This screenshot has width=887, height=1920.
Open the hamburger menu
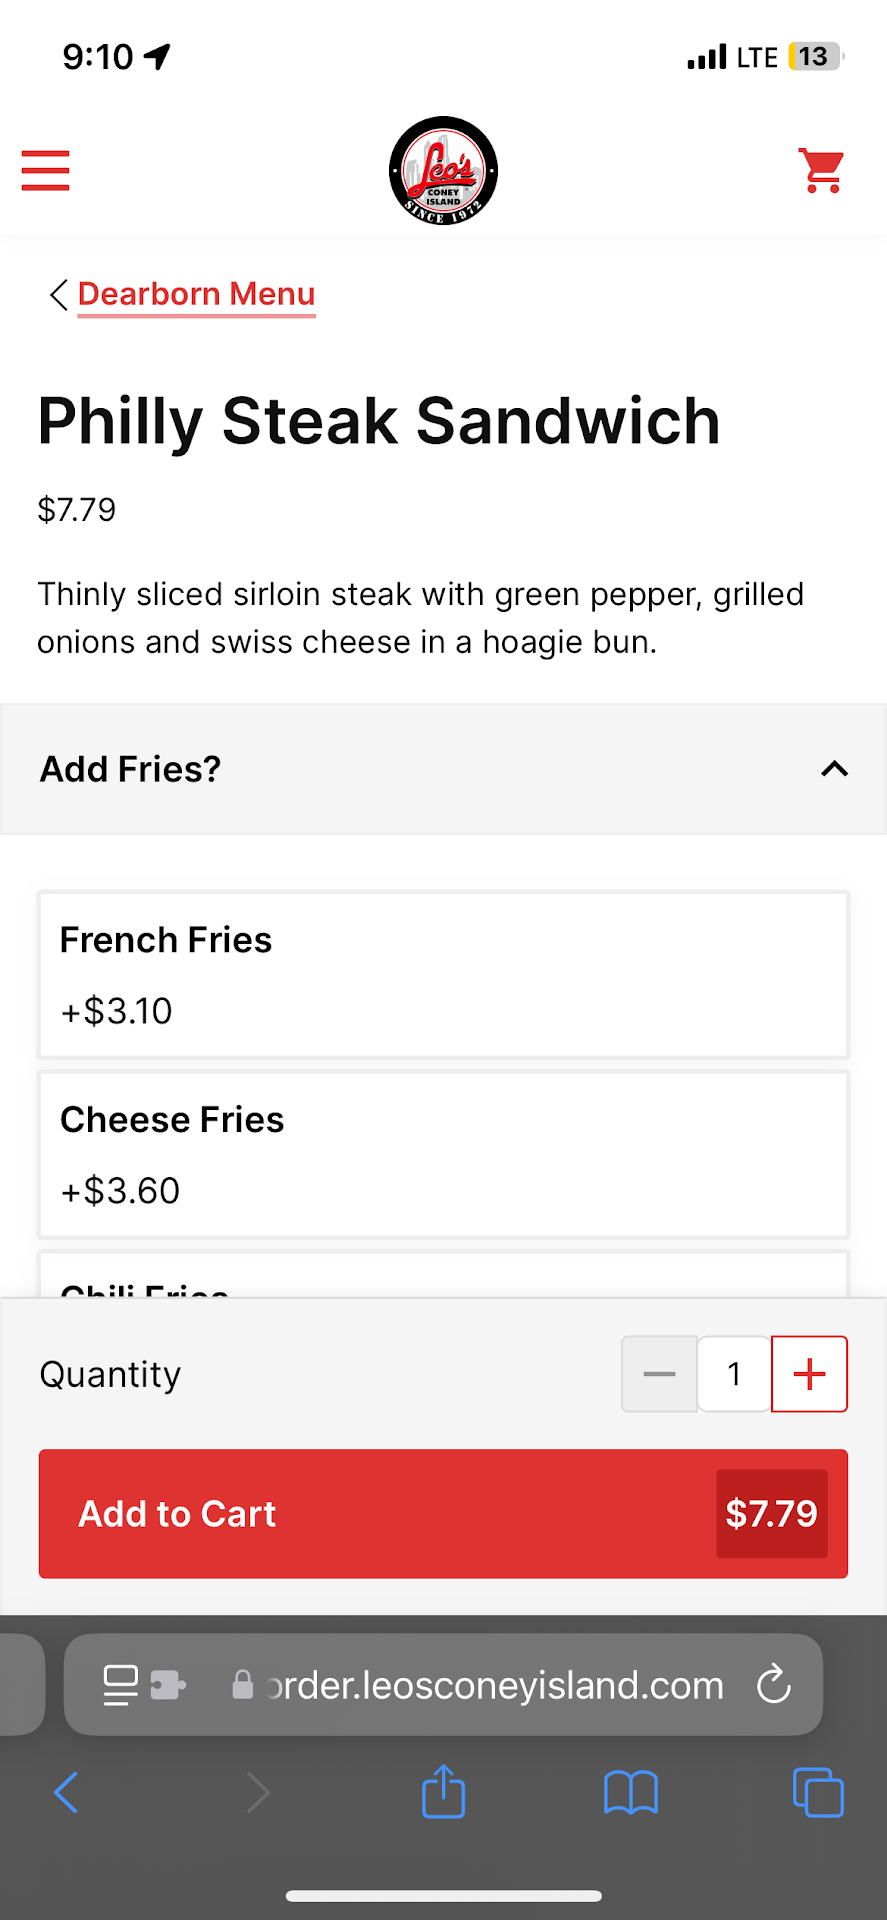[x=46, y=170]
